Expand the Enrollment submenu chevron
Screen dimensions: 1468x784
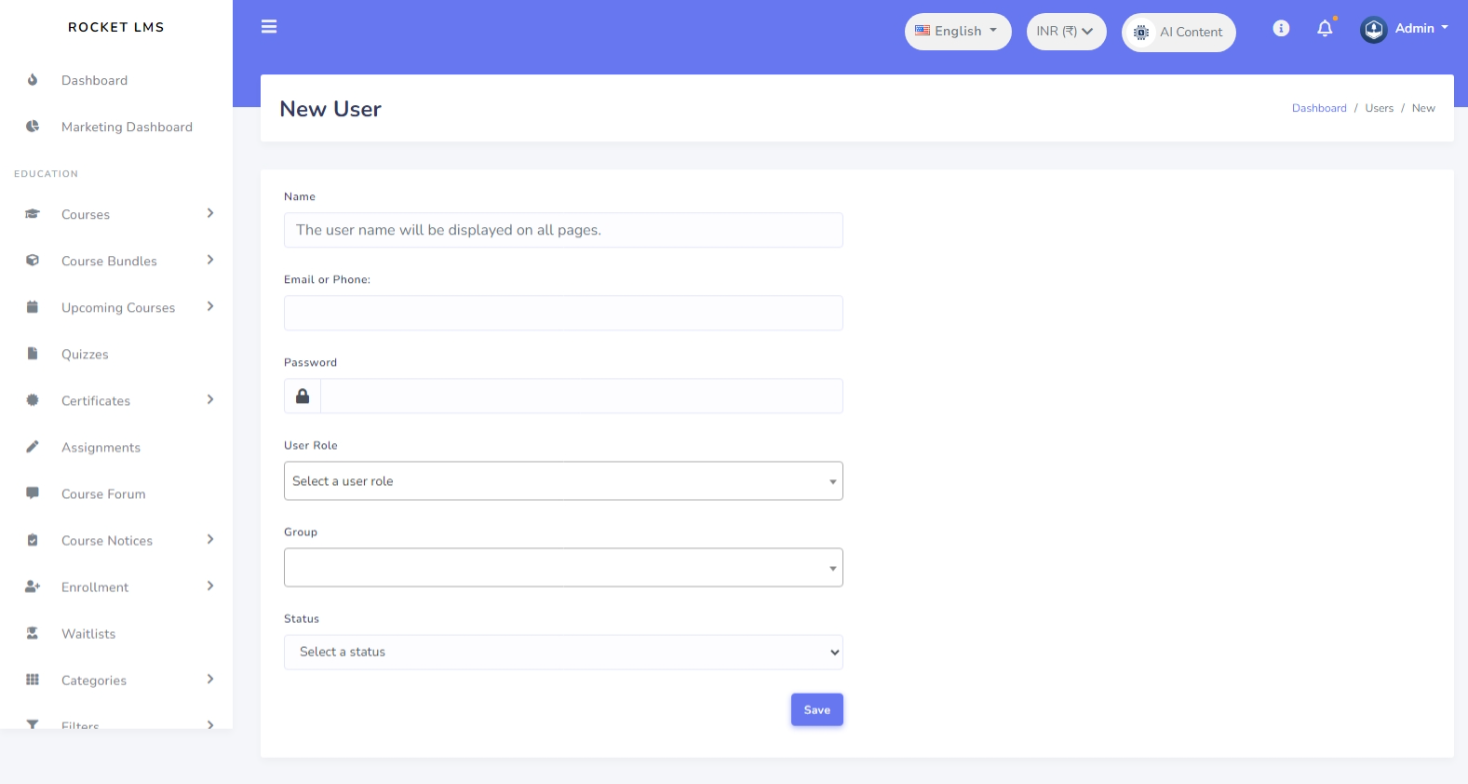(x=210, y=586)
